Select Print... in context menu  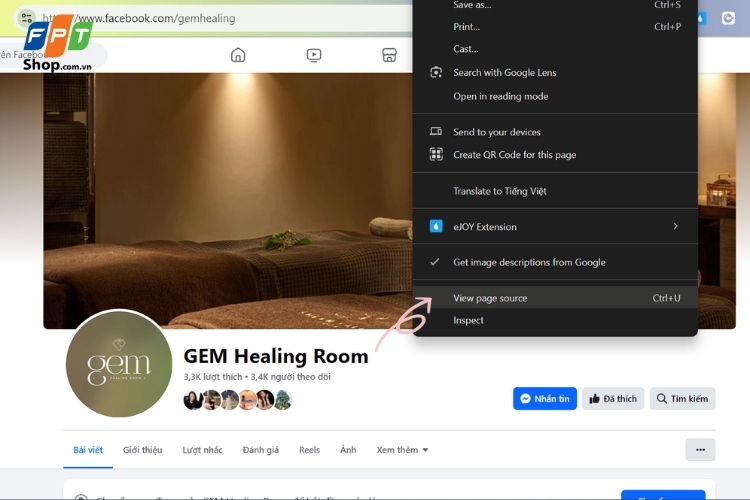[x=555, y=27]
